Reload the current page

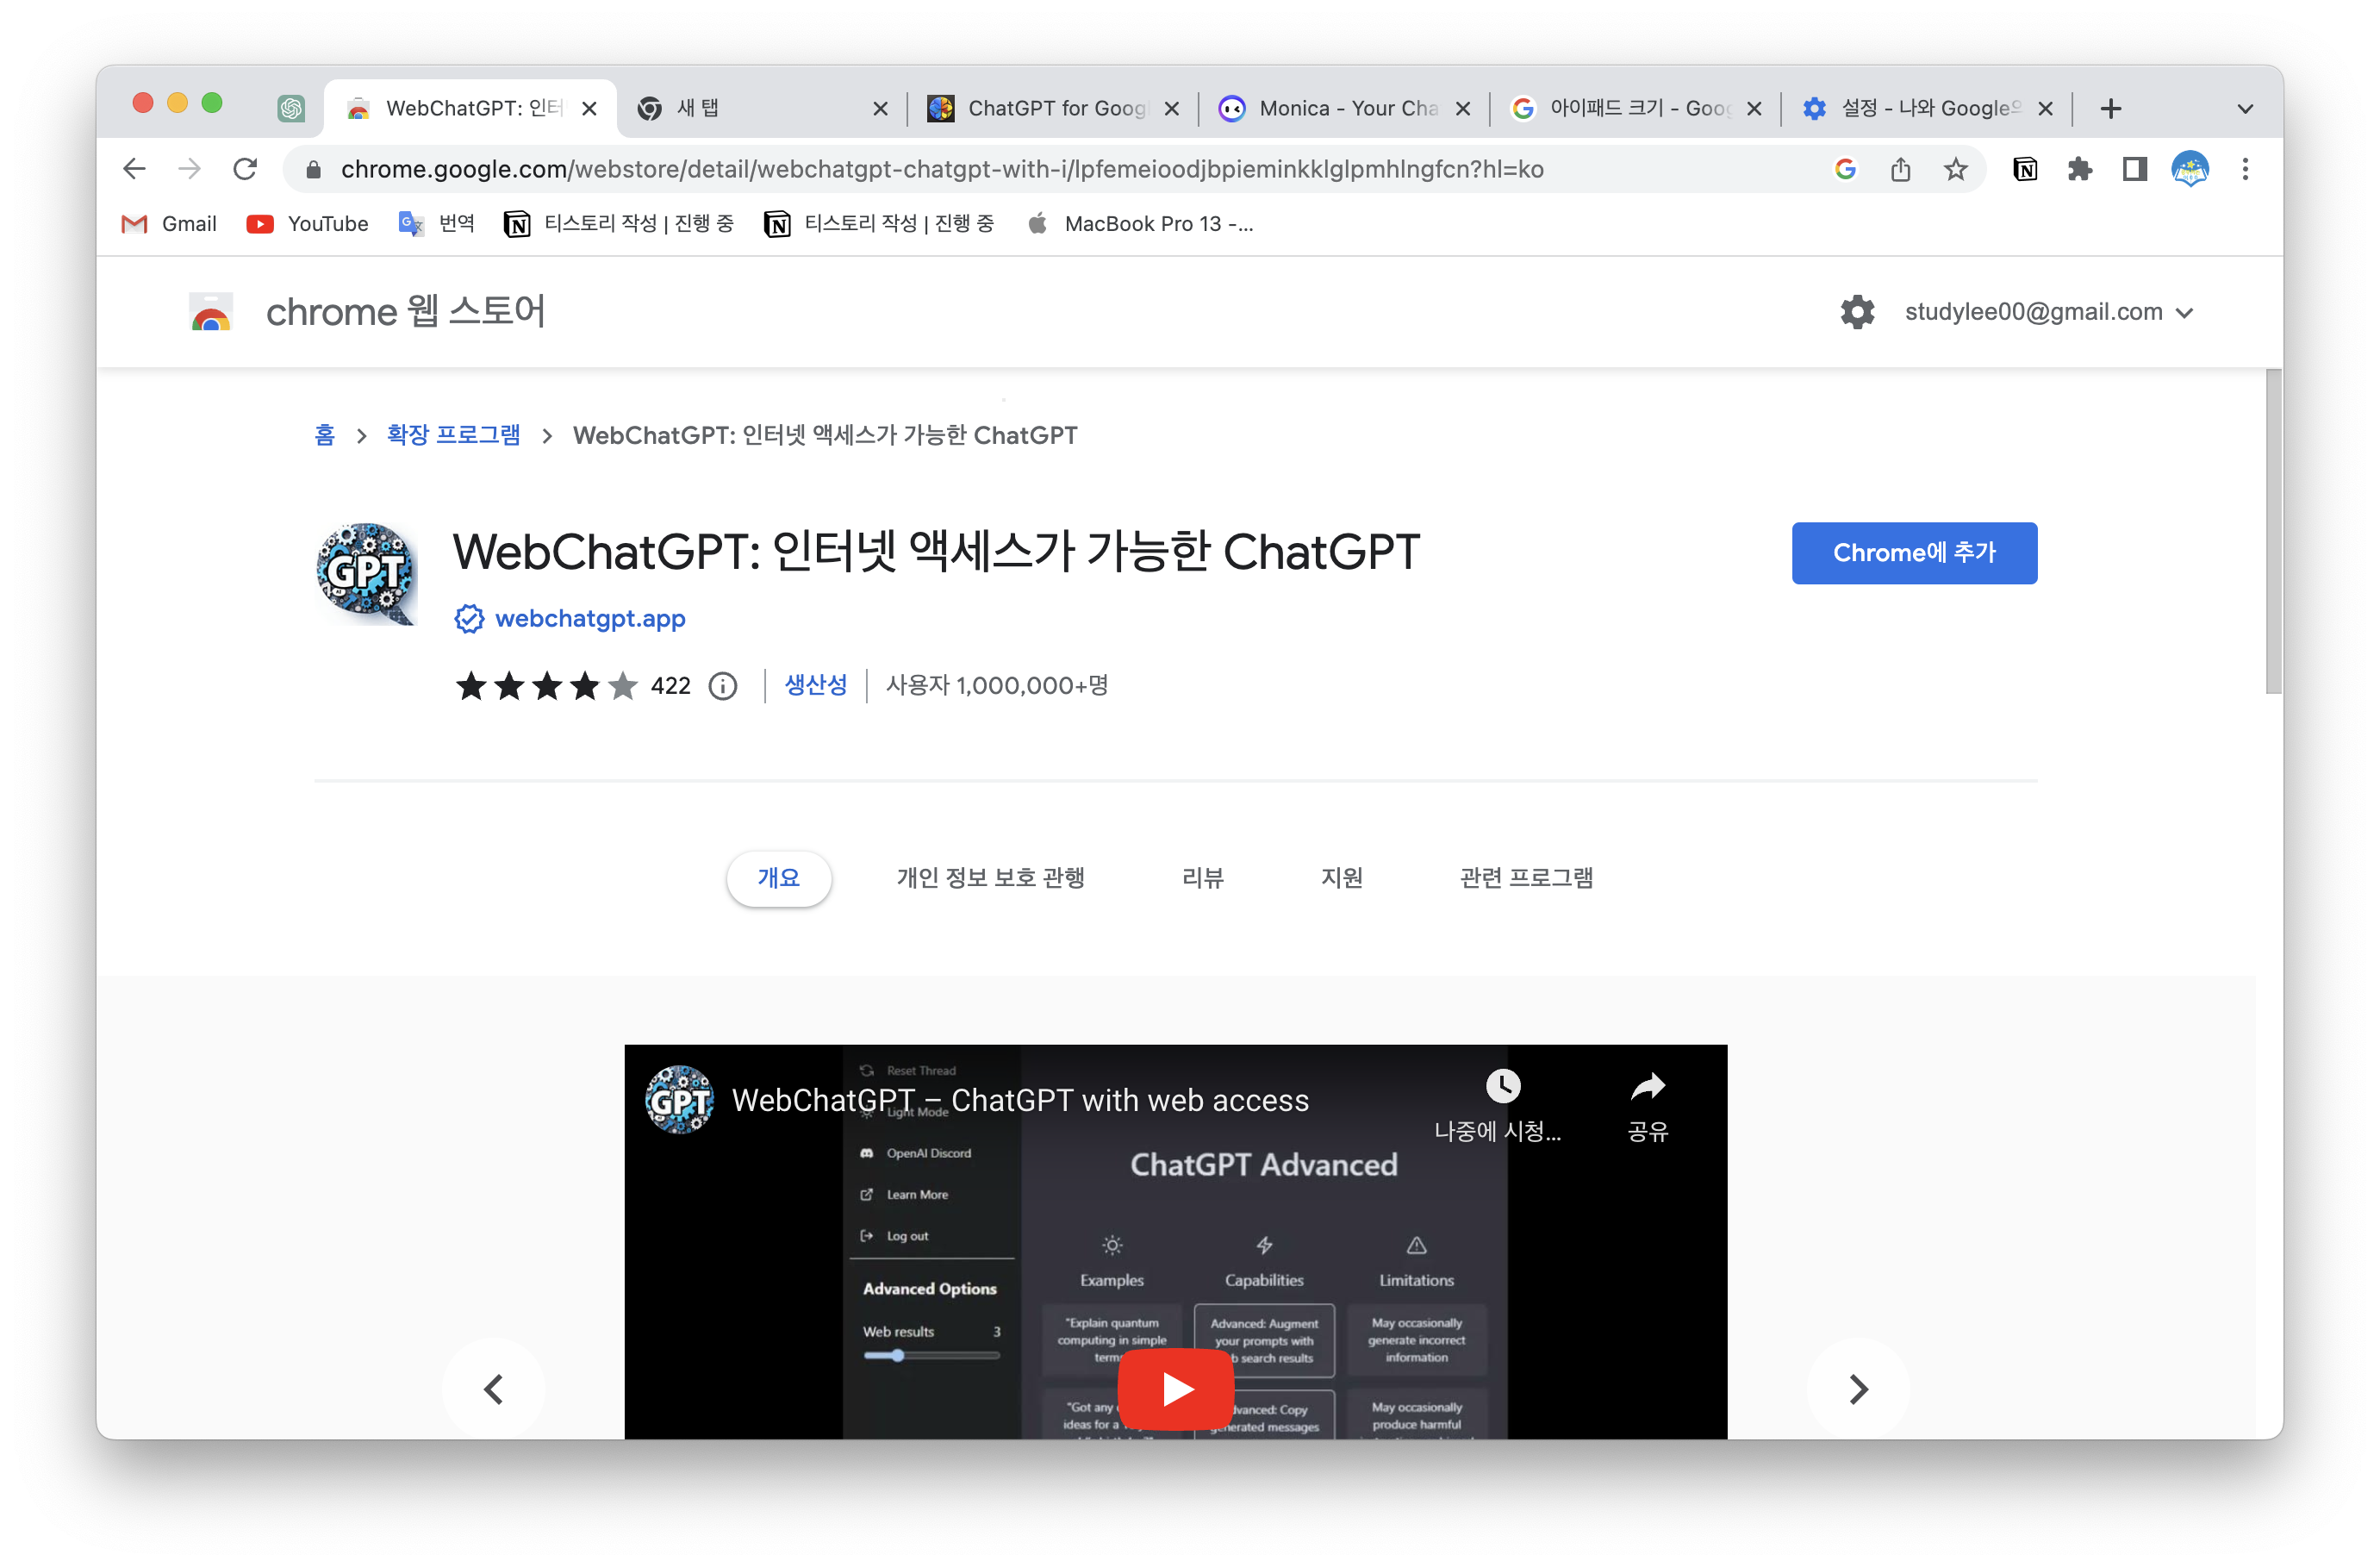point(245,169)
